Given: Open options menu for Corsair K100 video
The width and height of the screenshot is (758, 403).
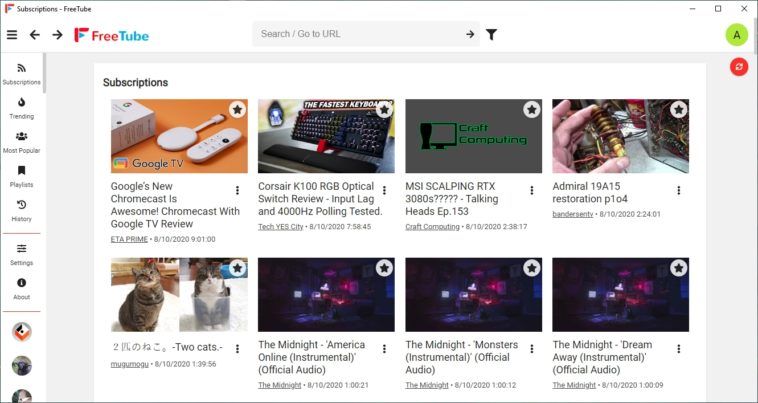Looking at the screenshot, I should coord(384,190).
